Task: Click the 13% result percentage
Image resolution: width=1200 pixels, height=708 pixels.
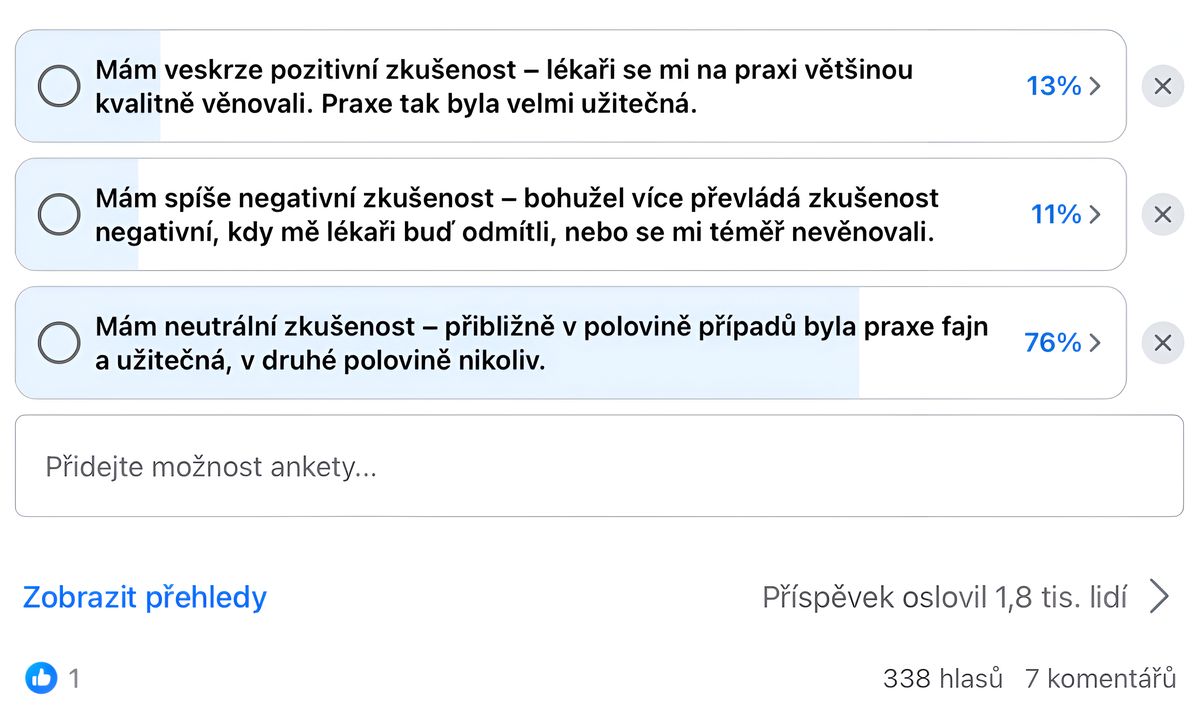Action: (x=1054, y=86)
